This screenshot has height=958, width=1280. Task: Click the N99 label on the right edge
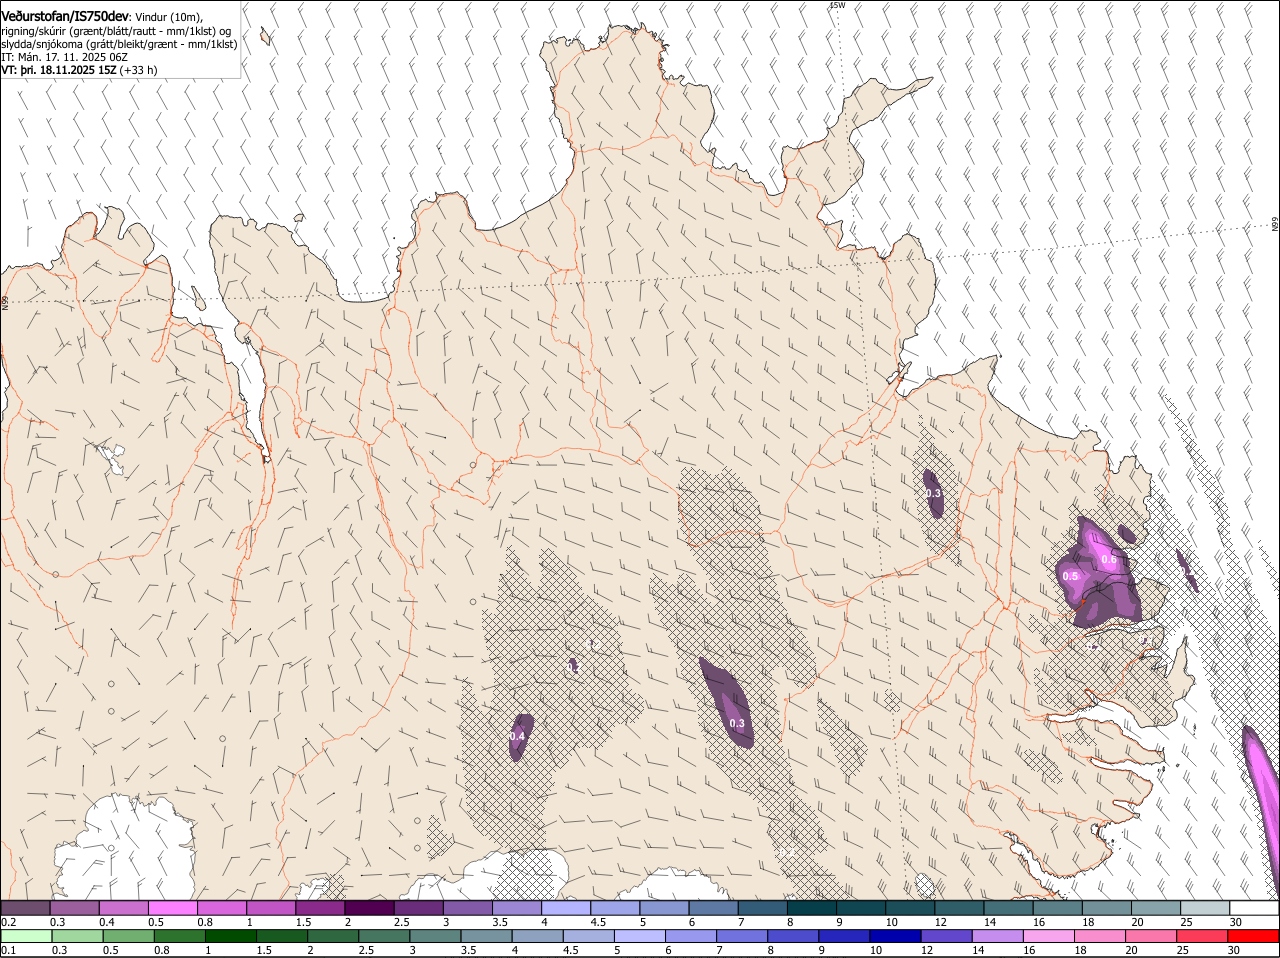[1275, 225]
